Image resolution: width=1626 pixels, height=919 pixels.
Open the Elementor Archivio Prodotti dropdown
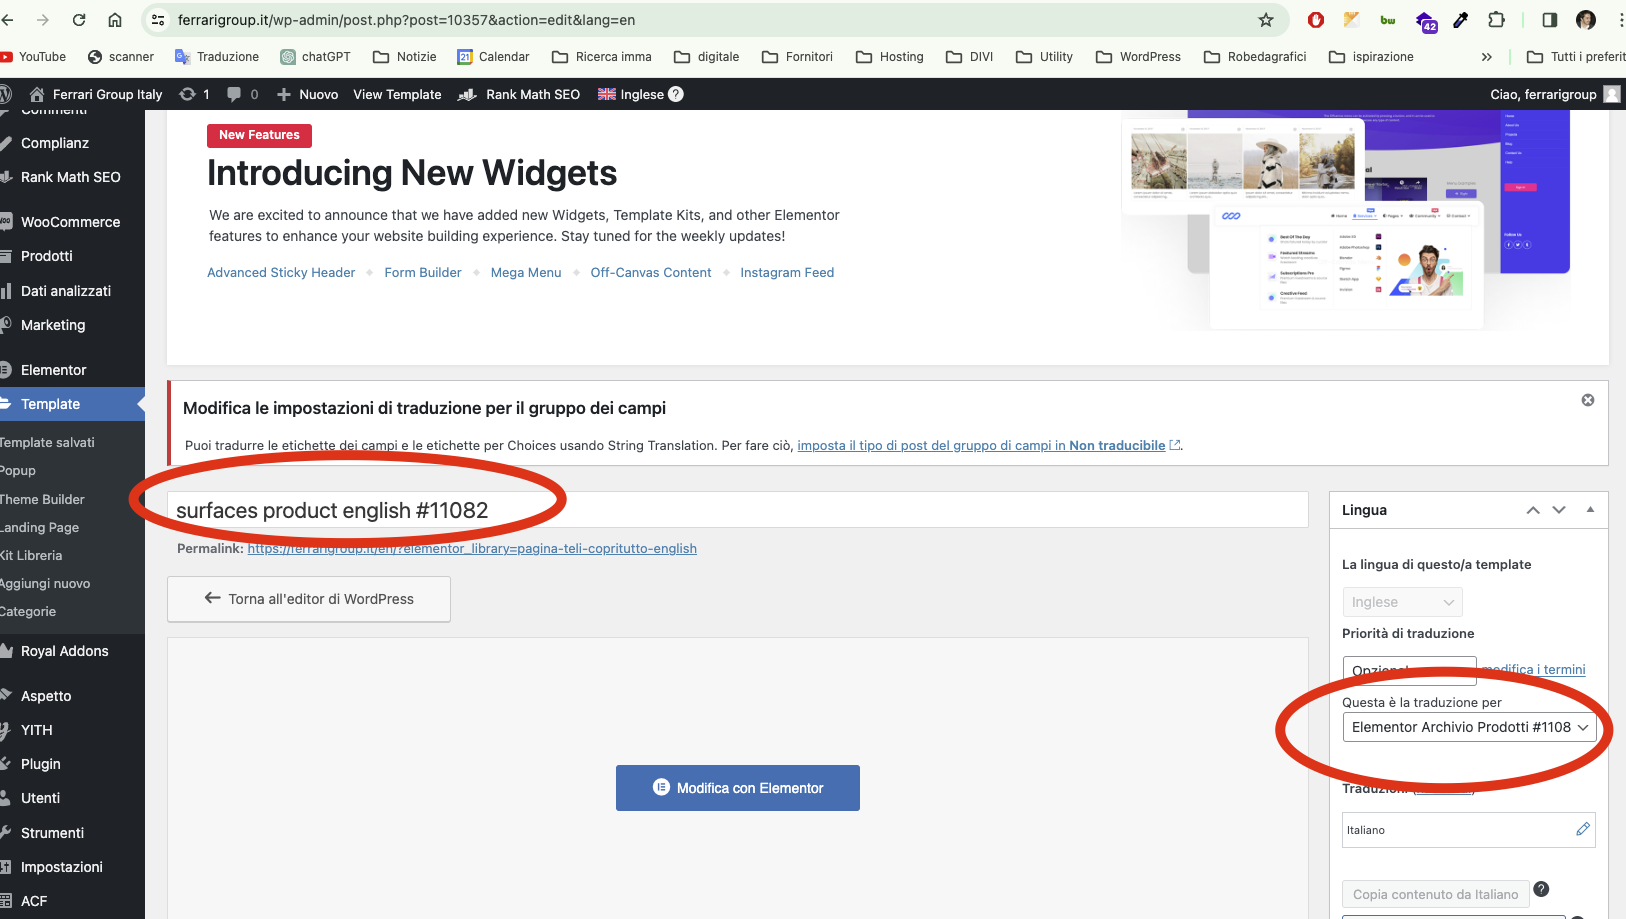click(x=1469, y=727)
